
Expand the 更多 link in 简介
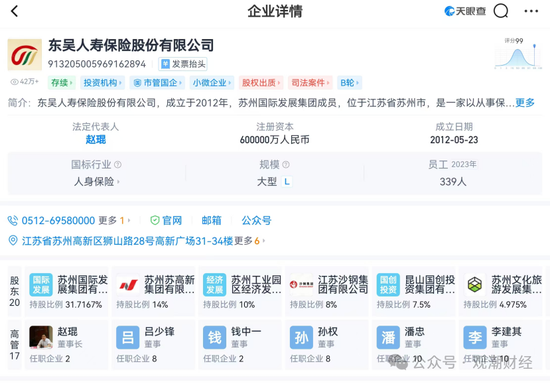[525, 103]
